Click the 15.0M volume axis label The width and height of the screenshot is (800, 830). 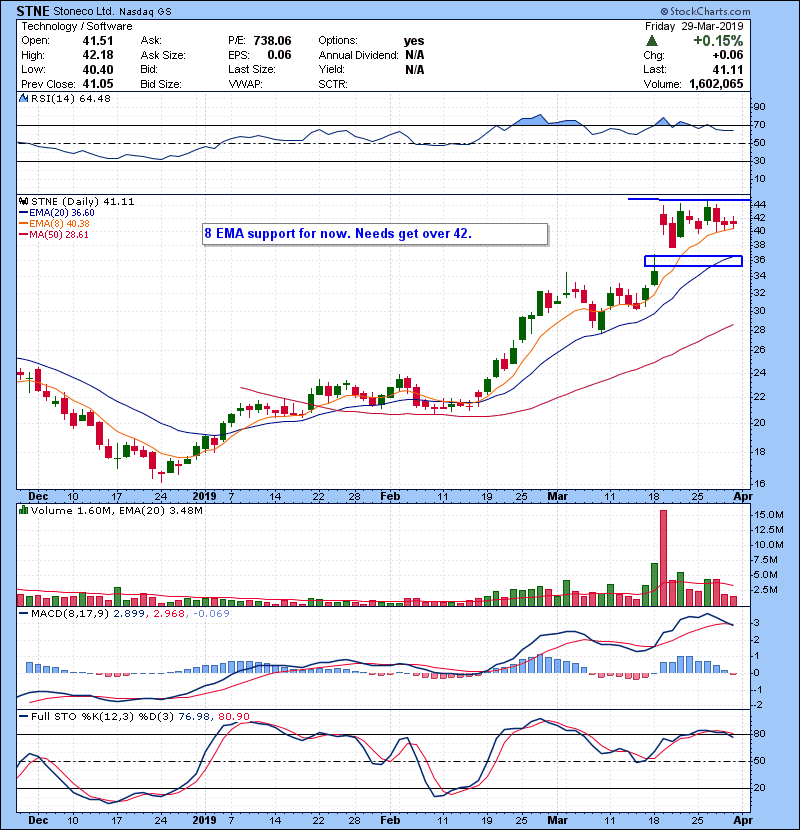(769, 515)
